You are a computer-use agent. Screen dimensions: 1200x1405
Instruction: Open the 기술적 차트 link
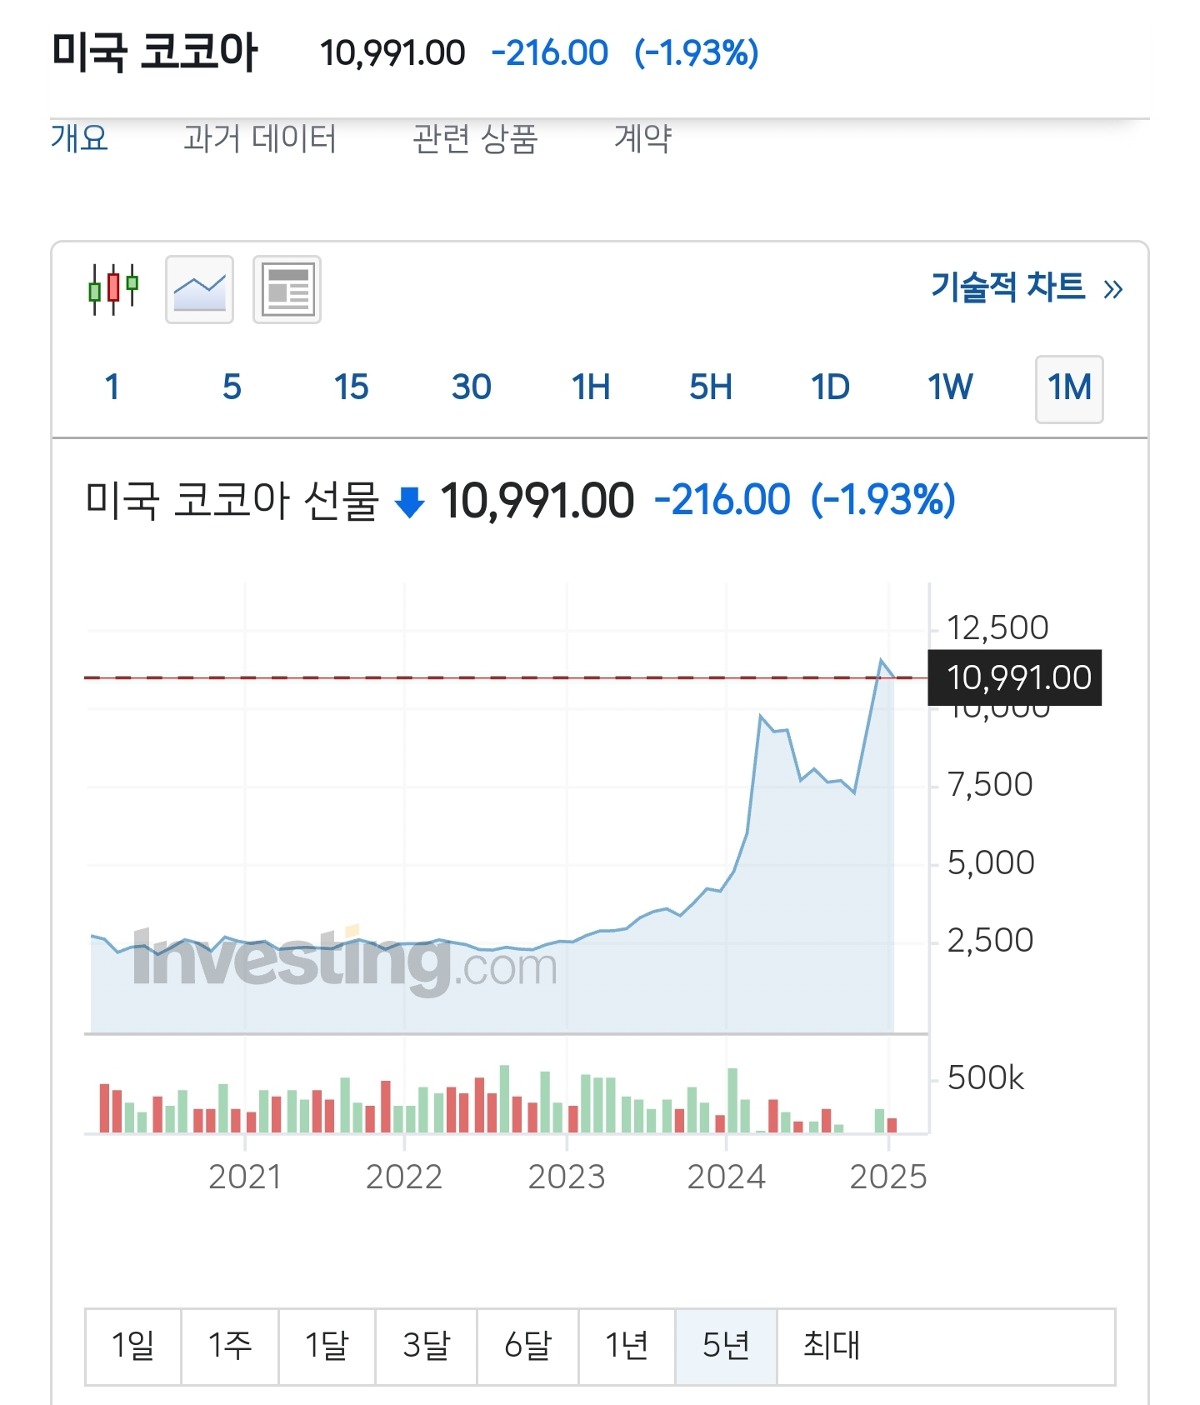(x=1026, y=288)
